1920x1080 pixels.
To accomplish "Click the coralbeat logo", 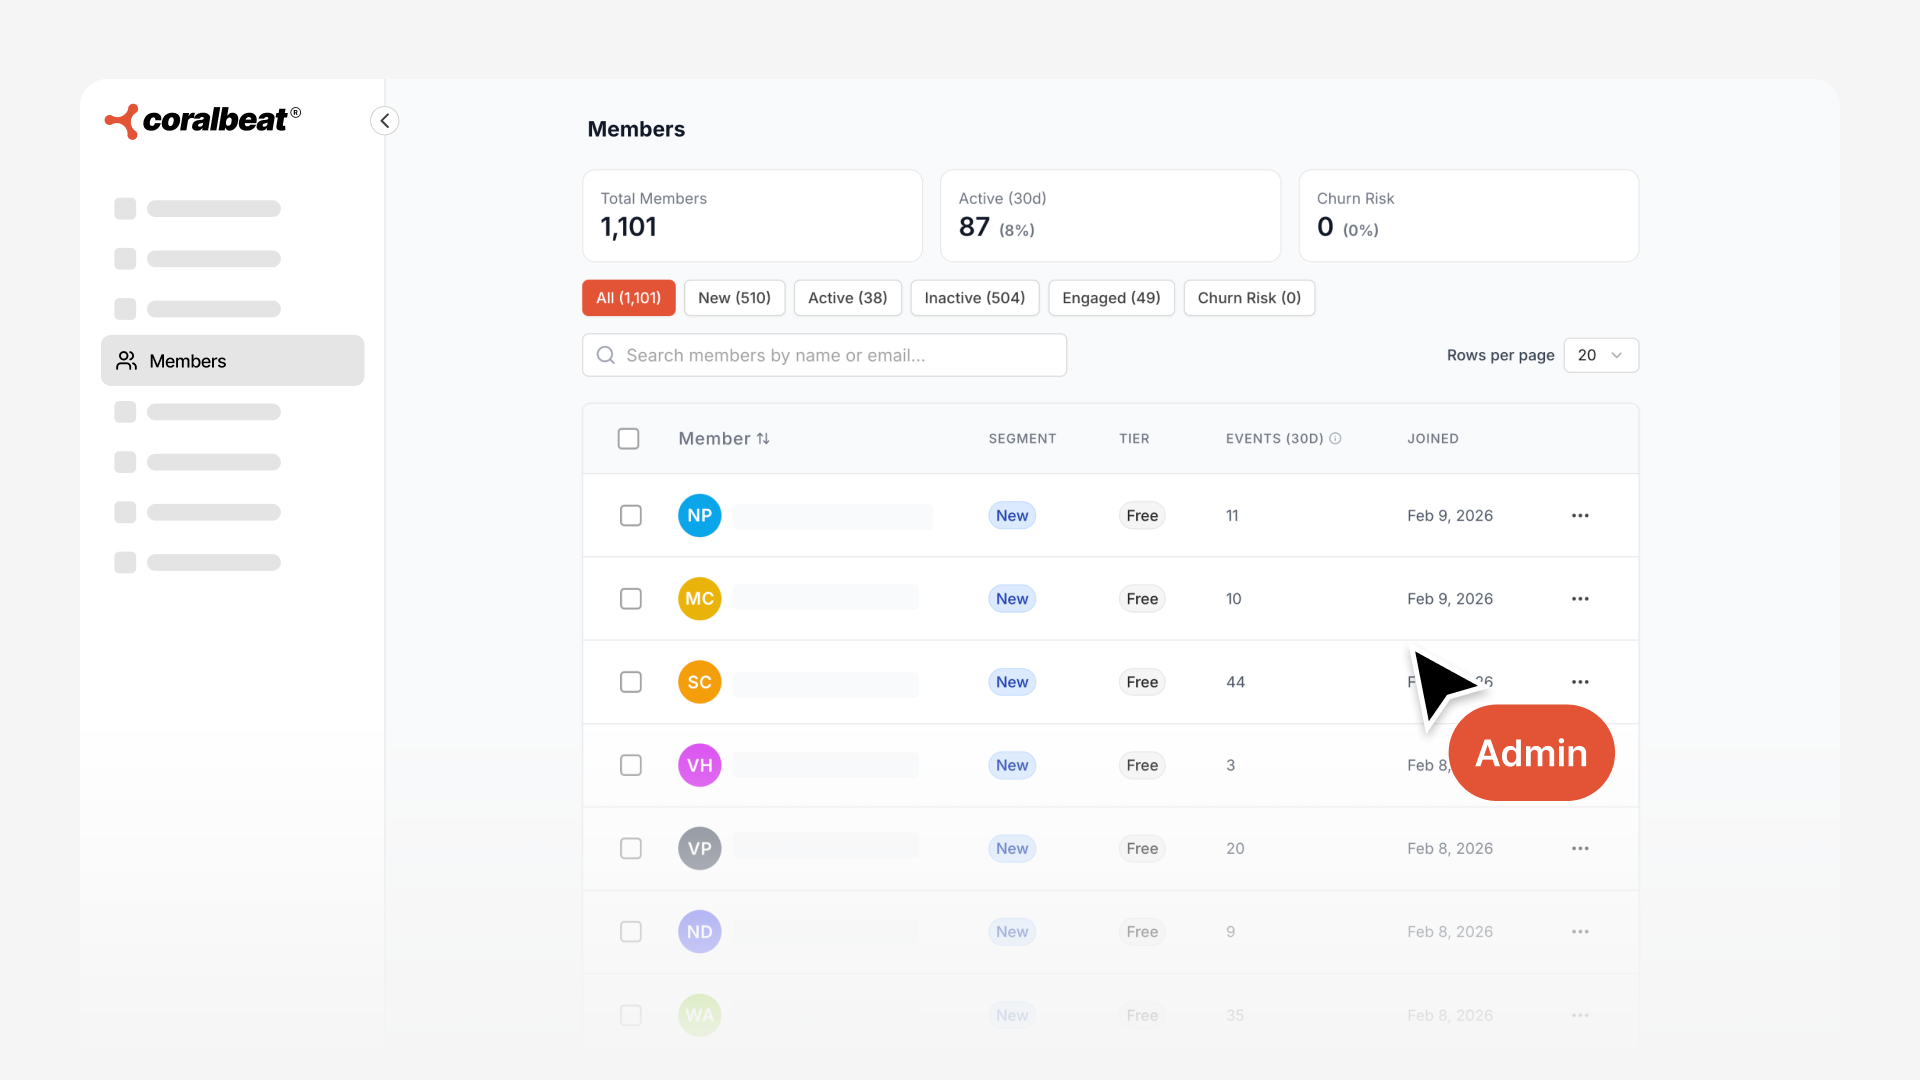I will (203, 121).
